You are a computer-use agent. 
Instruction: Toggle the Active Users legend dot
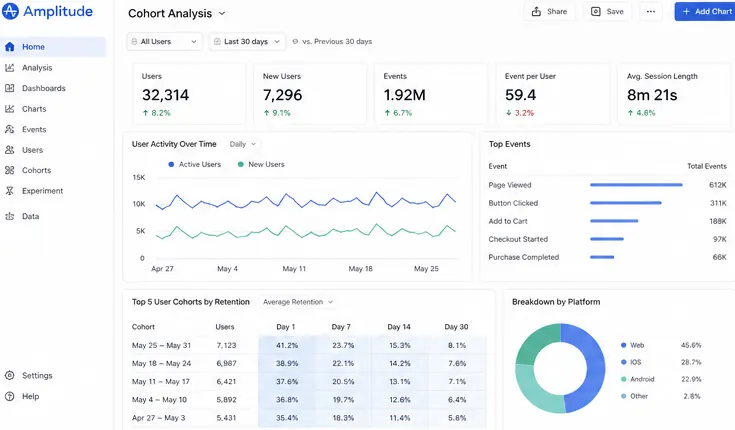(x=171, y=165)
